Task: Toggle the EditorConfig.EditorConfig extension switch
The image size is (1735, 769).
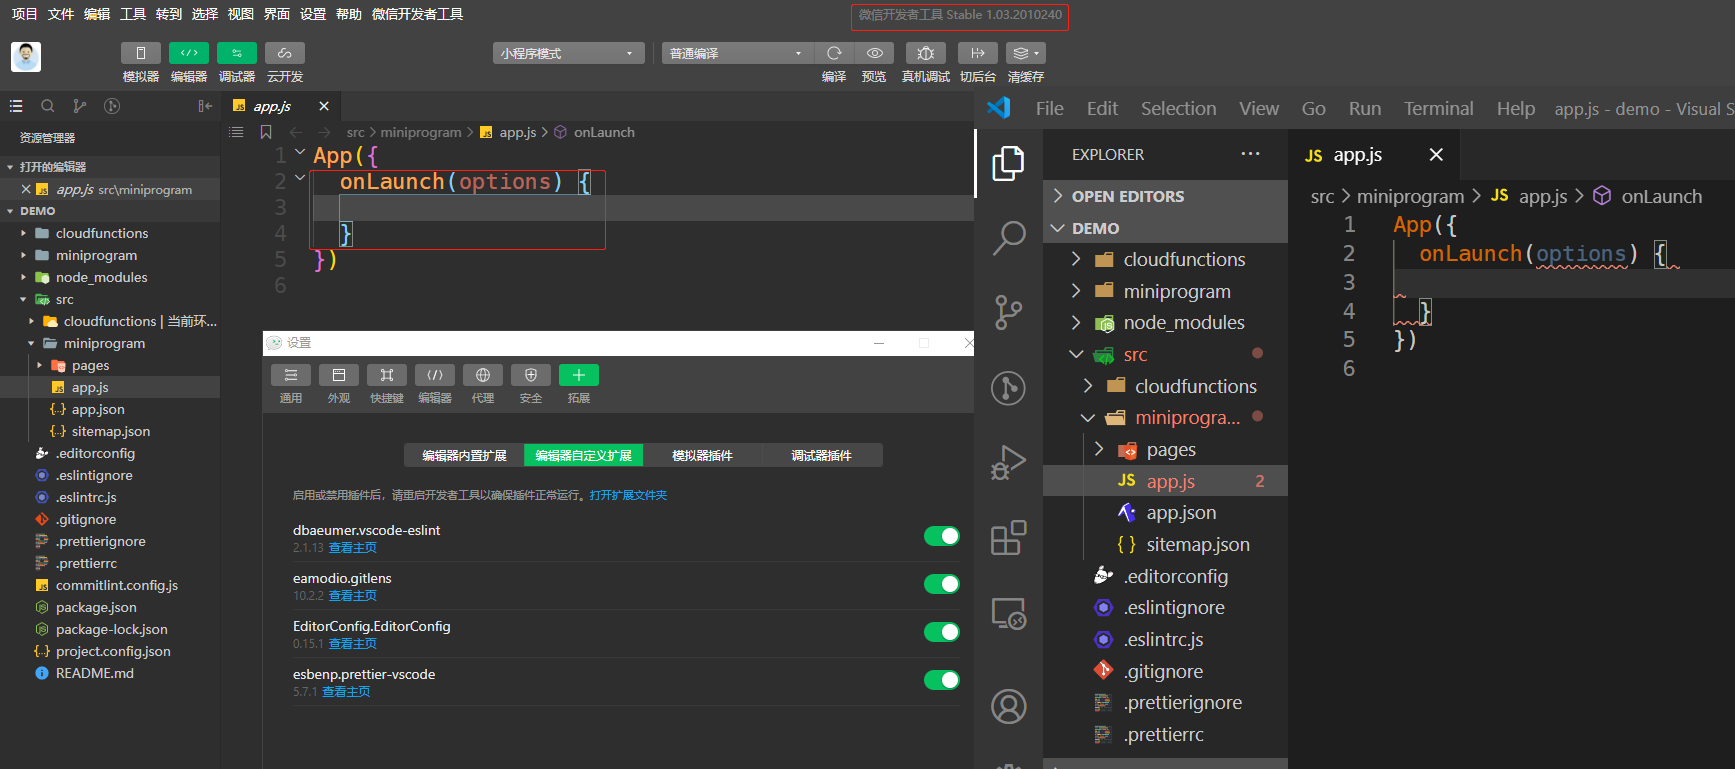Action: click(x=941, y=632)
